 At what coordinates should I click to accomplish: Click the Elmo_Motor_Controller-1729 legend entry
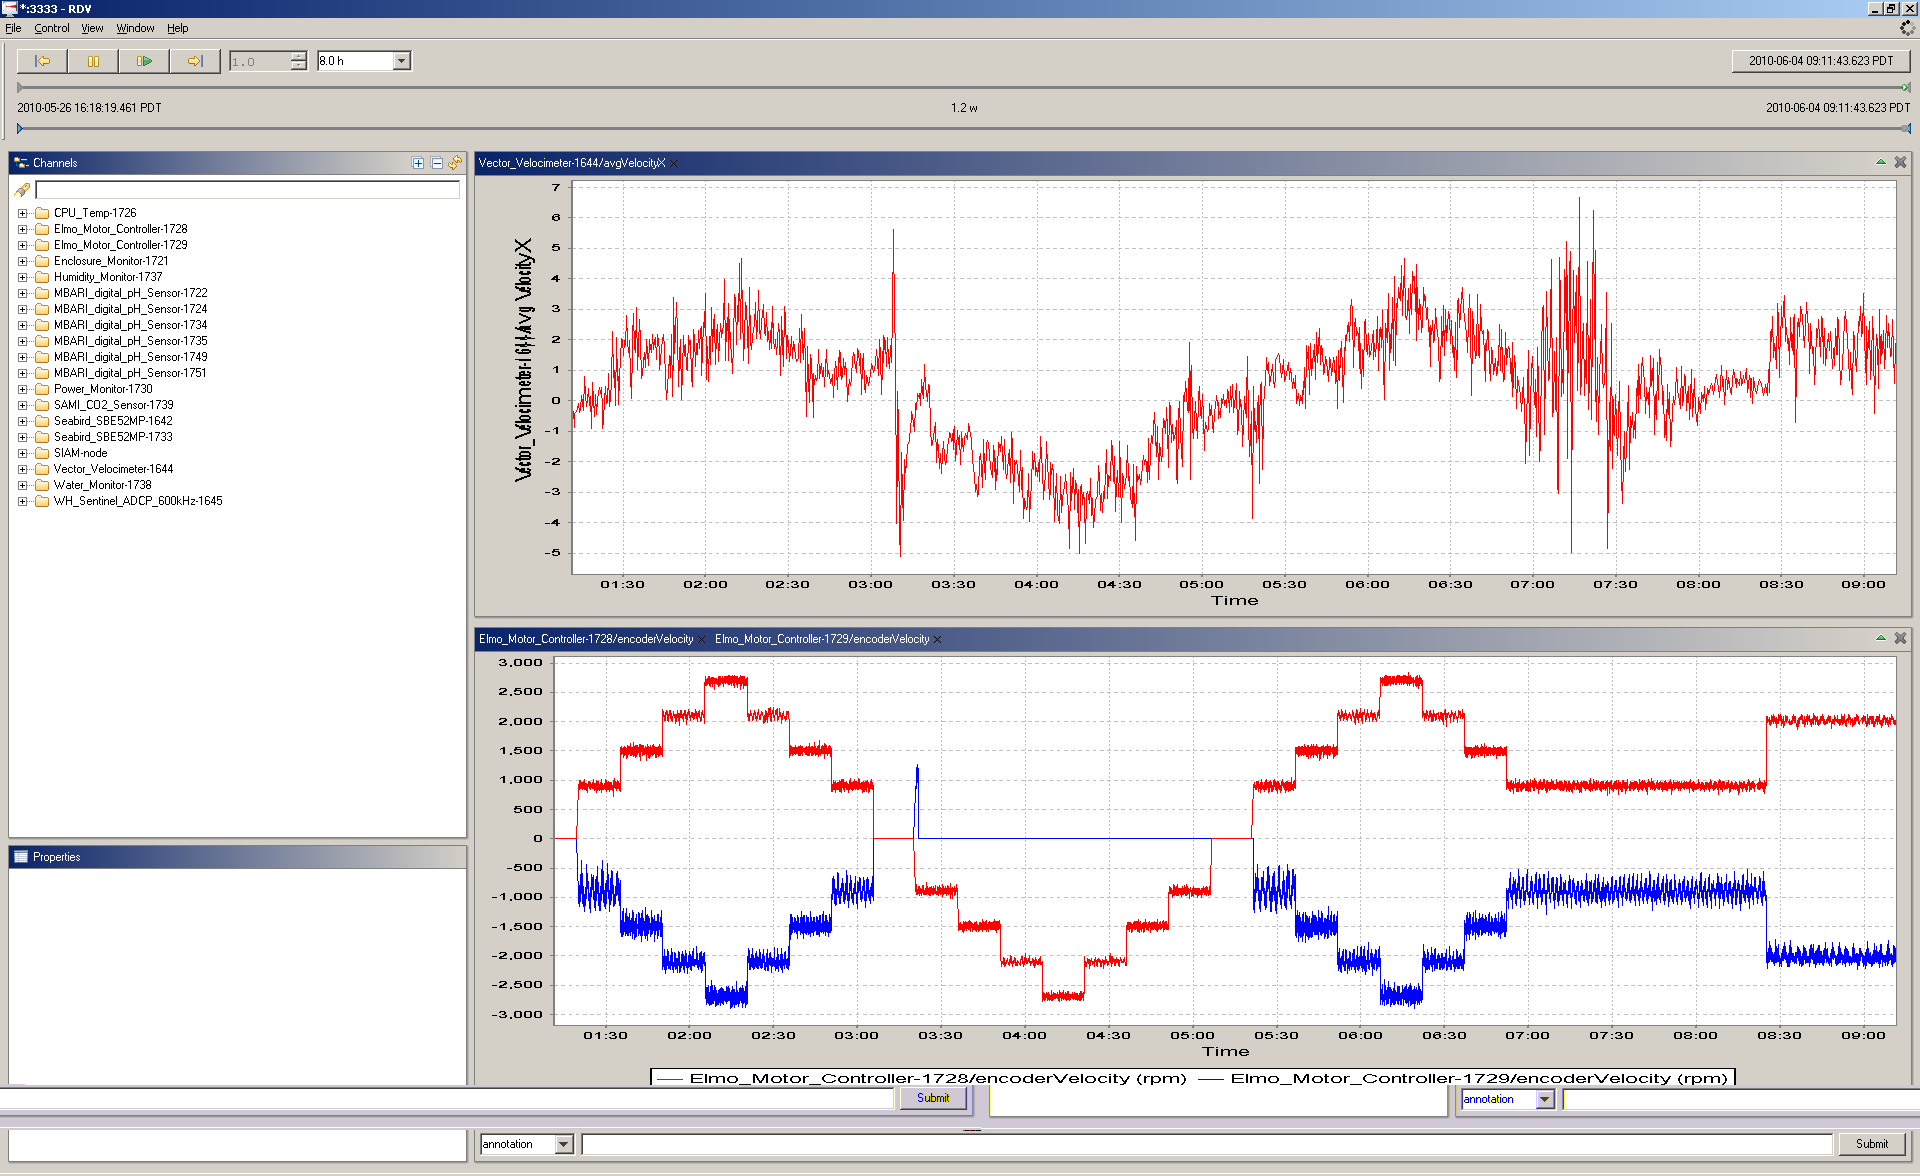click(x=1462, y=1078)
